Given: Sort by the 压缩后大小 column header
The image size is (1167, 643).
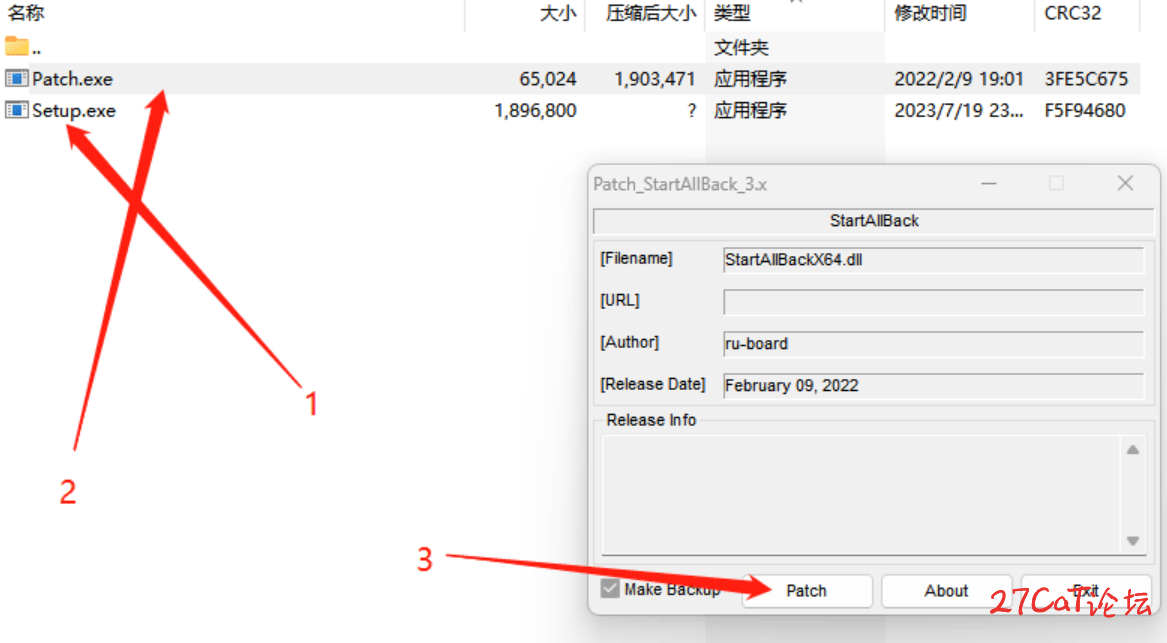Looking at the screenshot, I should coord(650,13).
